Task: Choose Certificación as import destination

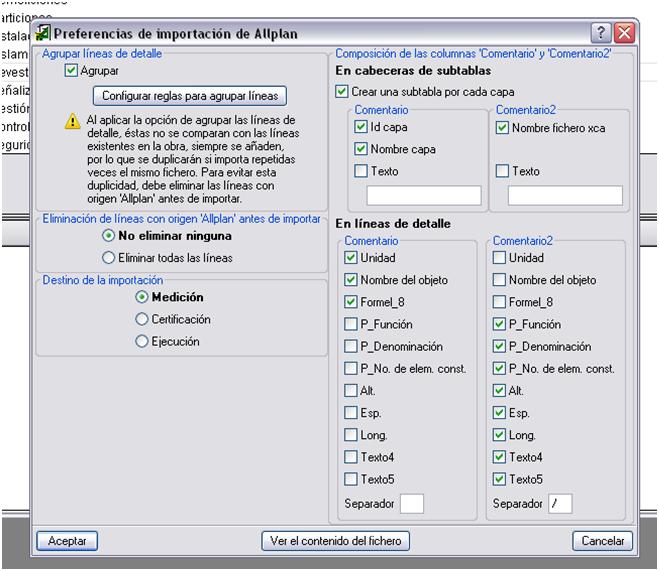Action: click(142, 319)
